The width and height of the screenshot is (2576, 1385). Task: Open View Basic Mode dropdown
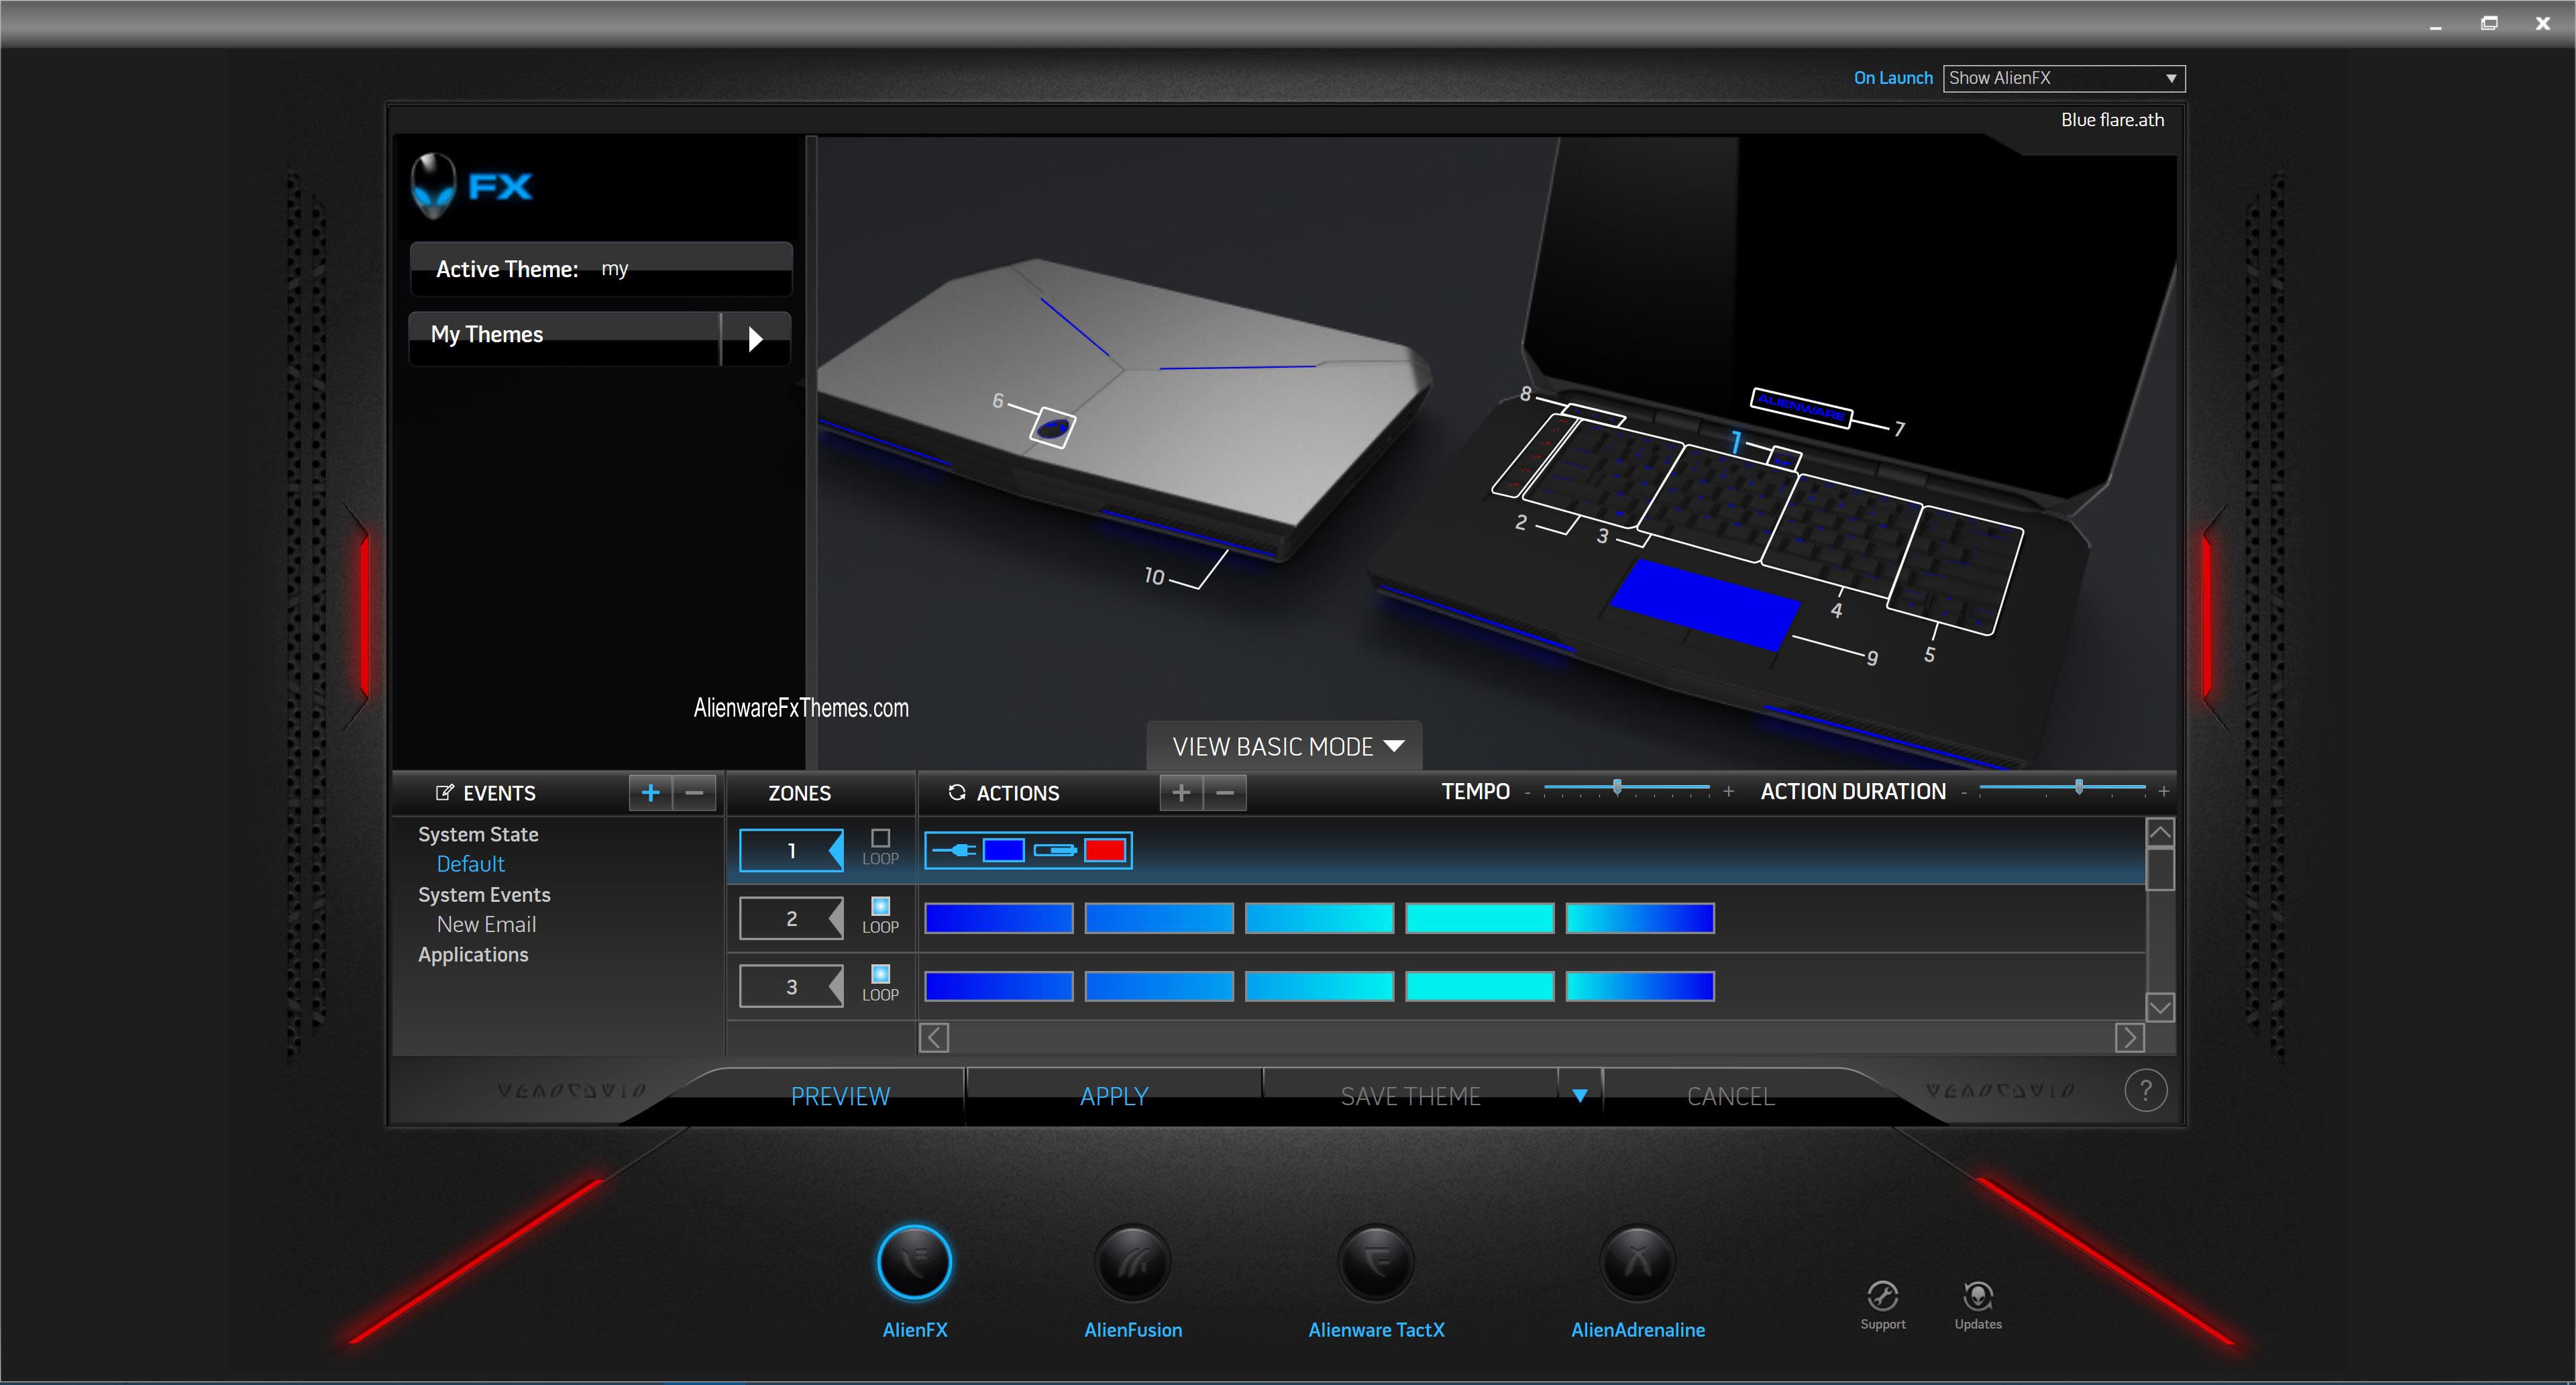coord(1286,746)
